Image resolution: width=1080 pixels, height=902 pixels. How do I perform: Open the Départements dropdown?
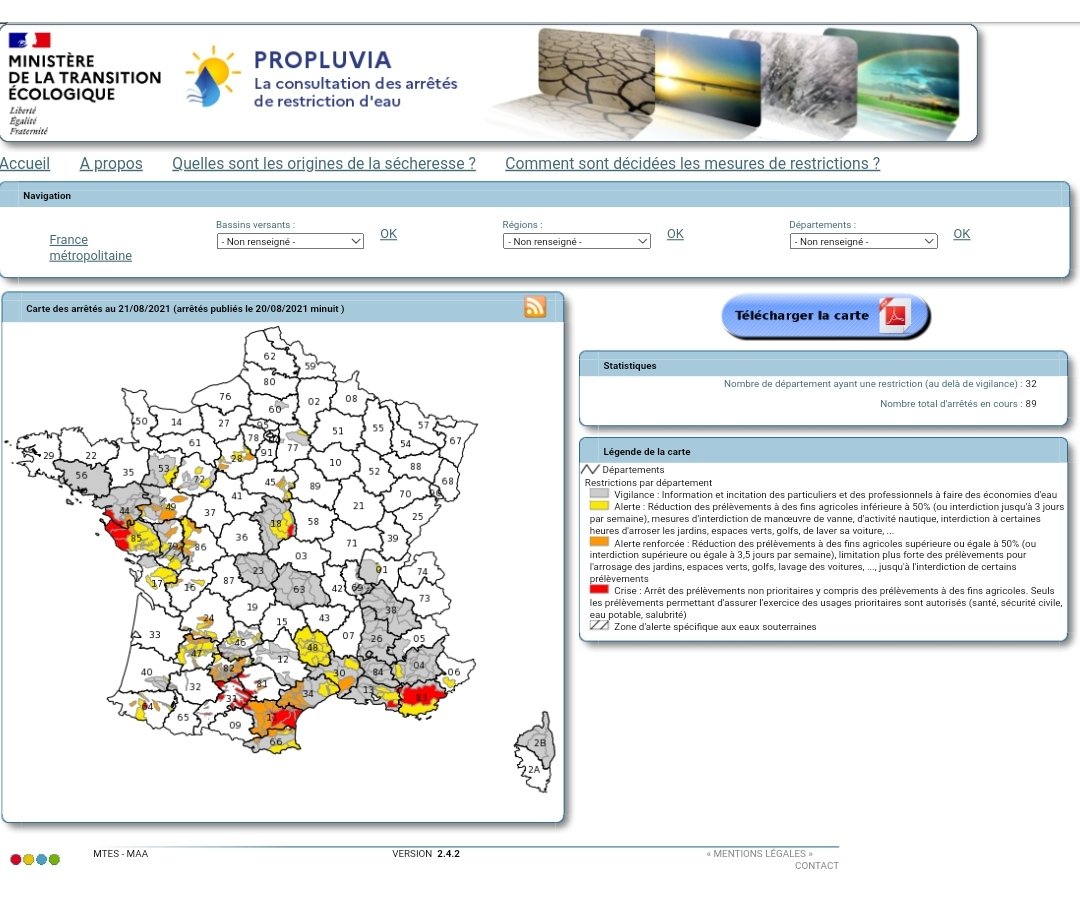(x=864, y=241)
